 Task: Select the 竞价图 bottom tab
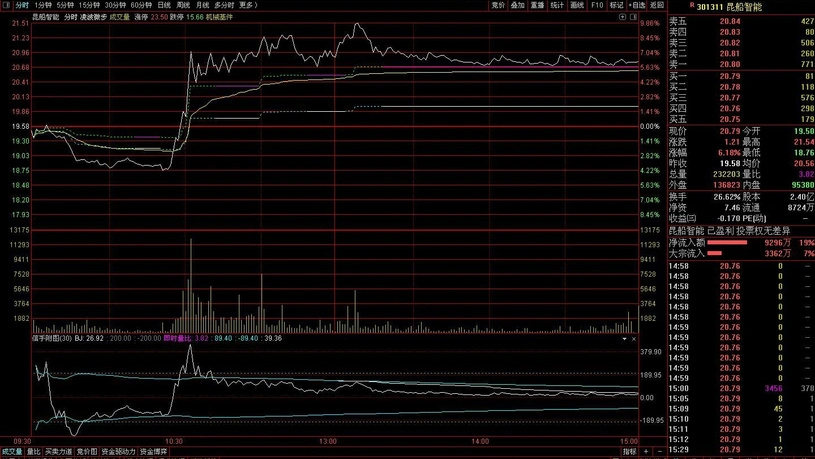point(87,452)
